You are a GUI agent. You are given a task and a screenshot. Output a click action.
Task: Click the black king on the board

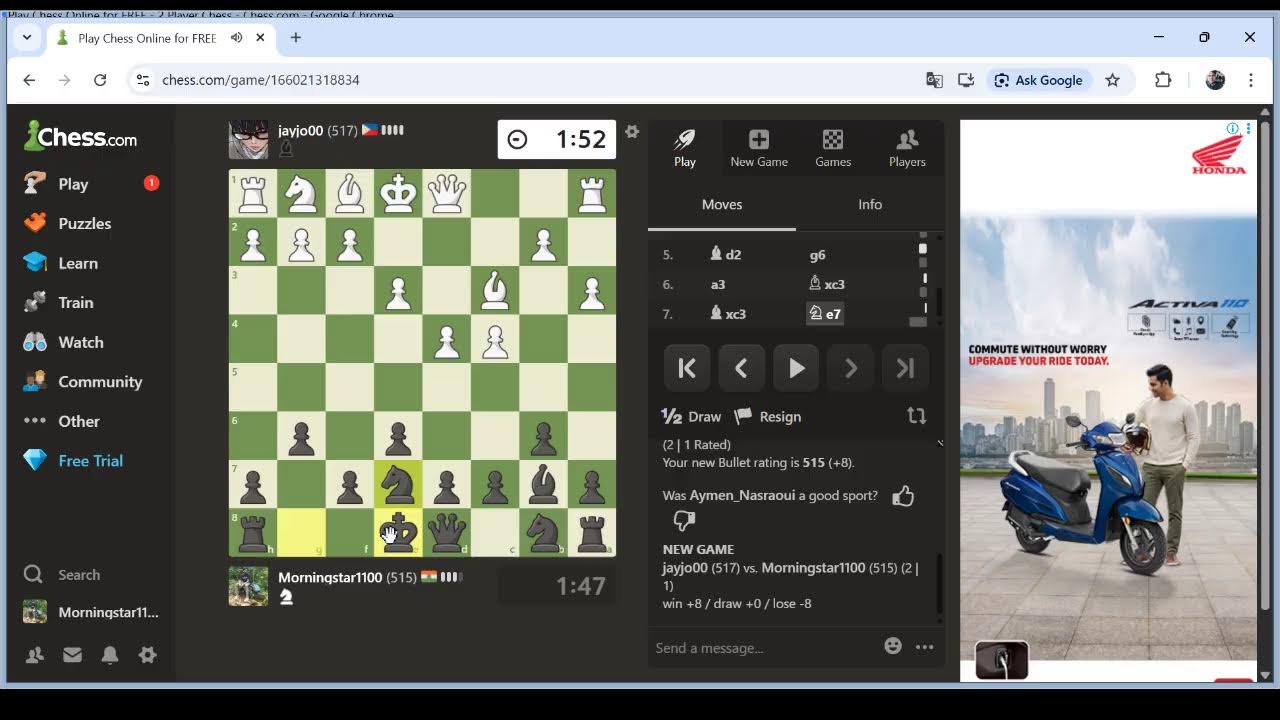click(398, 533)
